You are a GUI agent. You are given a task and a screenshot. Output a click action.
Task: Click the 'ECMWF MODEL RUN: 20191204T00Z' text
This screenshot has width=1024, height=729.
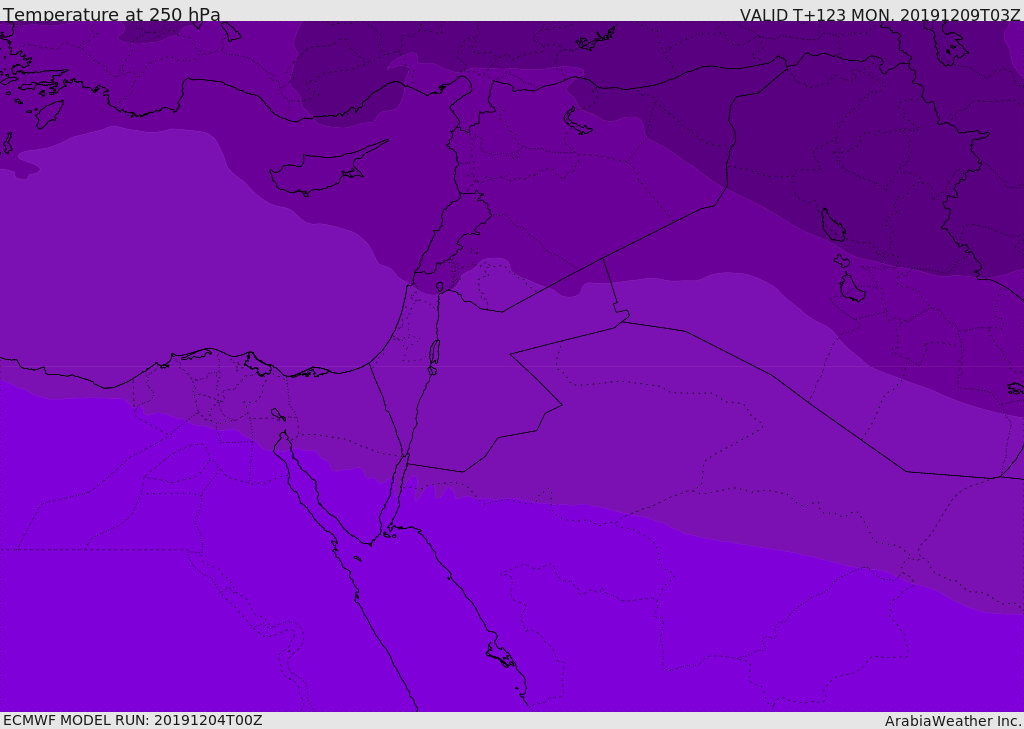(x=133, y=720)
